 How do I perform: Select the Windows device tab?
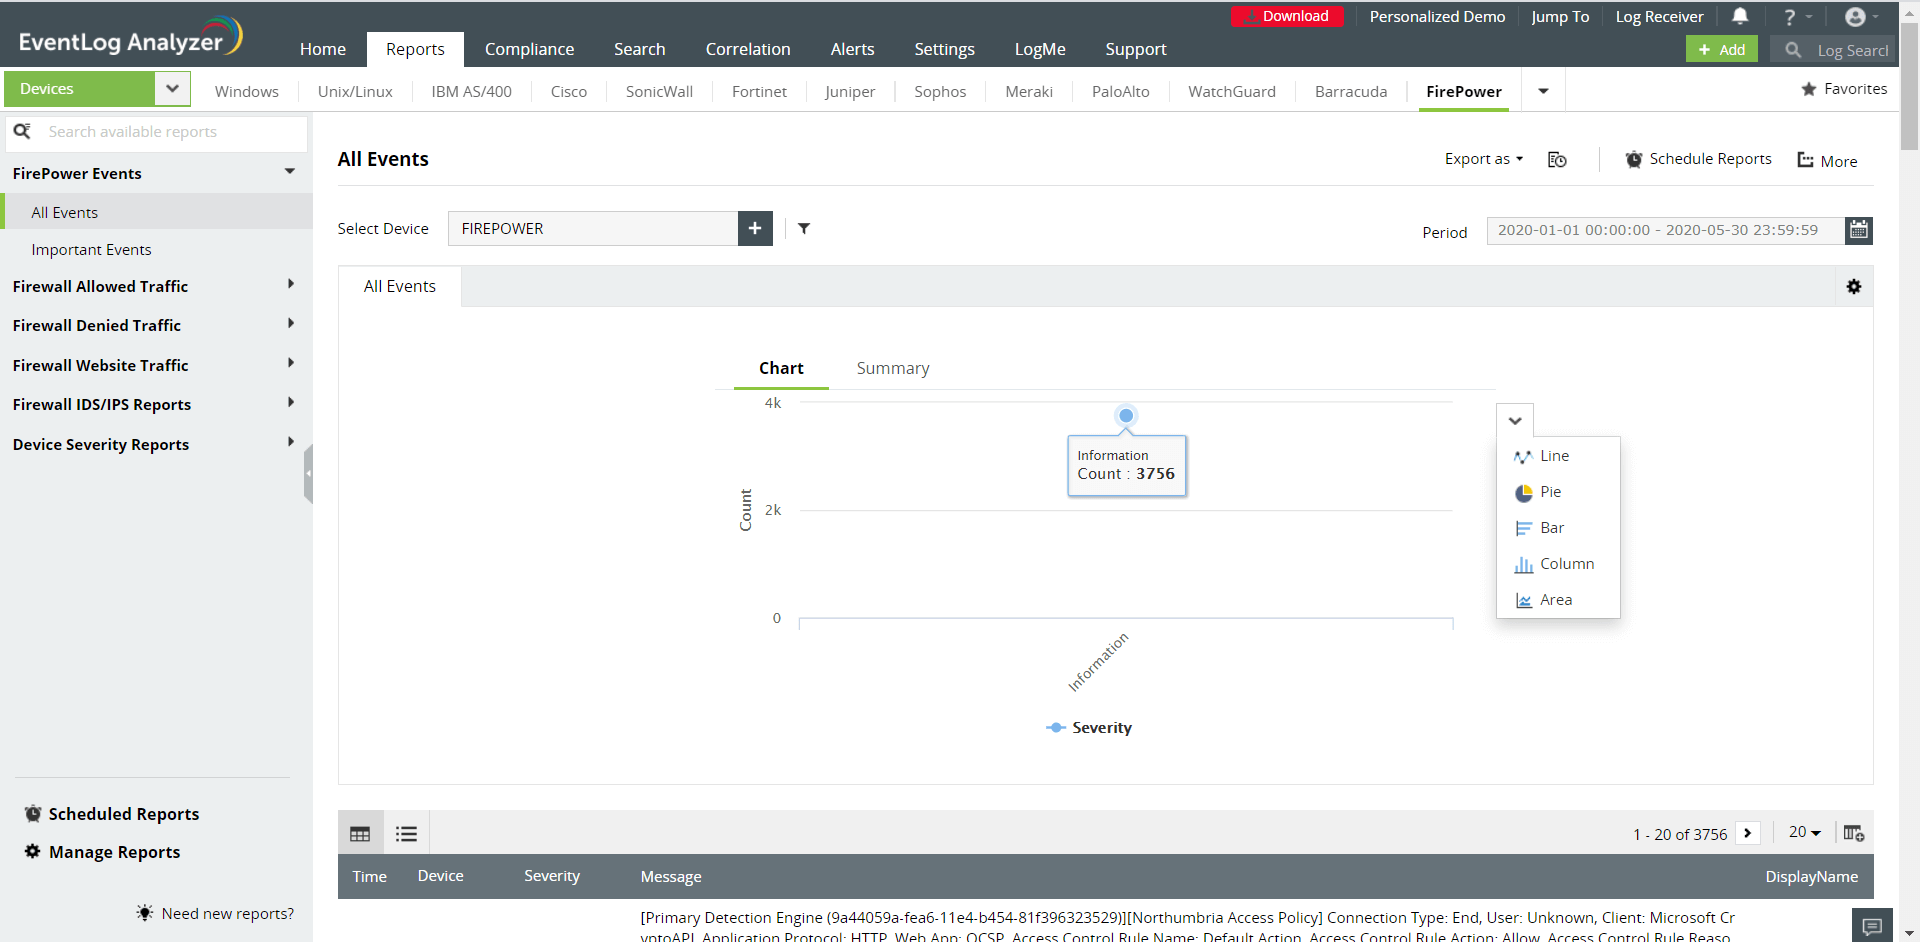click(x=247, y=91)
